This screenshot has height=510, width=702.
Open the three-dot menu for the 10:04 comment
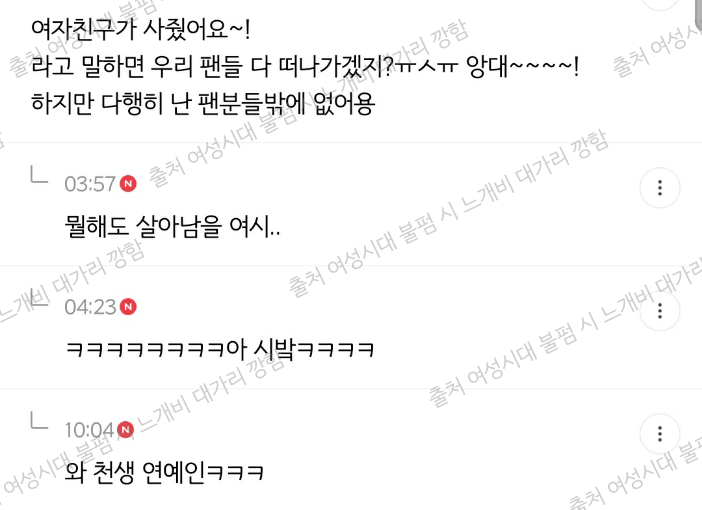click(659, 434)
